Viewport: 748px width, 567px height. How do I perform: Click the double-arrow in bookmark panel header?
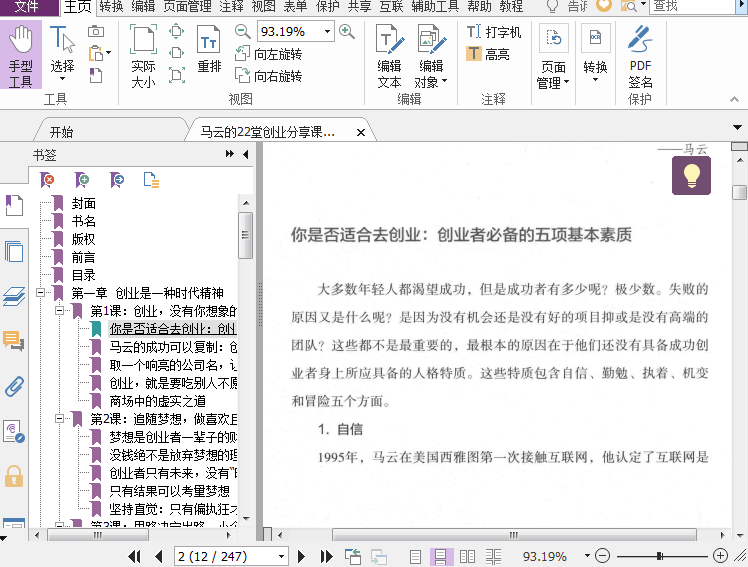pos(230,154)
